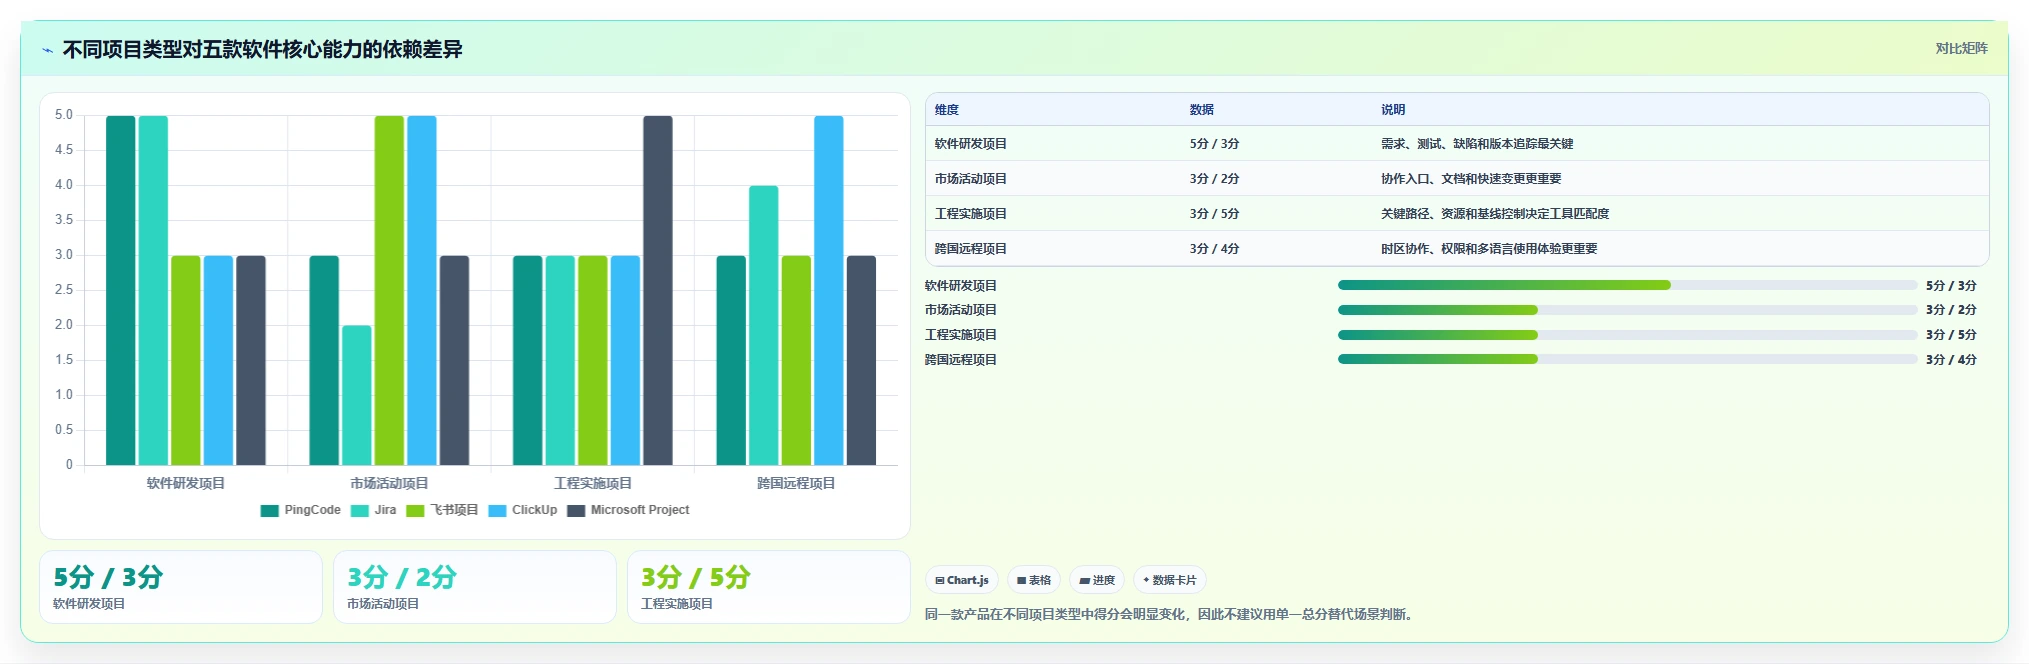Click the Chart.js tag chip

pyautogui.click(x=962, y=580)
